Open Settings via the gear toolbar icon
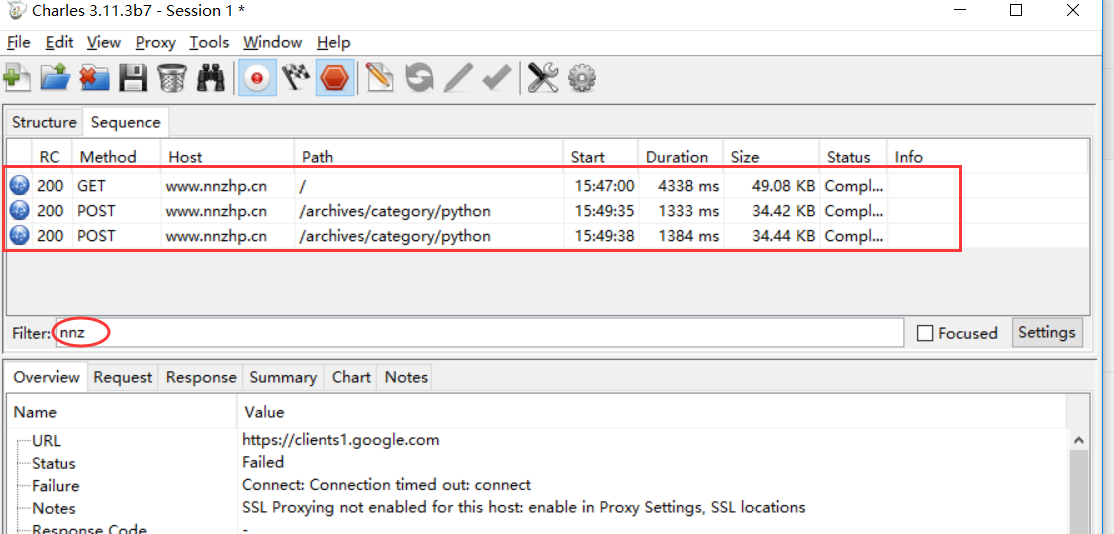The height and width of the screenshot is (534, 1114). [583, 77]
